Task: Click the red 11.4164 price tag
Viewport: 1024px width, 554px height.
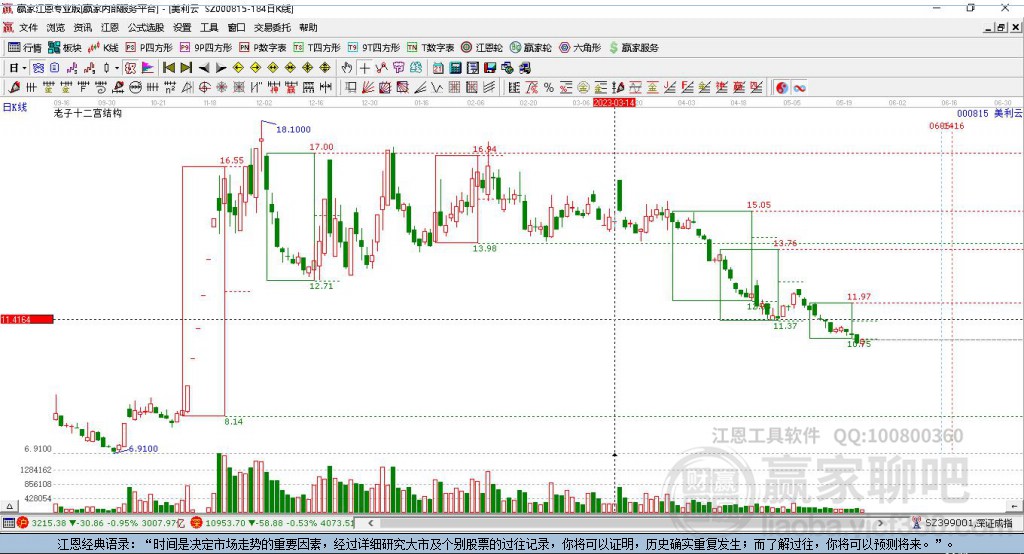Action: [x=27, y=319]
